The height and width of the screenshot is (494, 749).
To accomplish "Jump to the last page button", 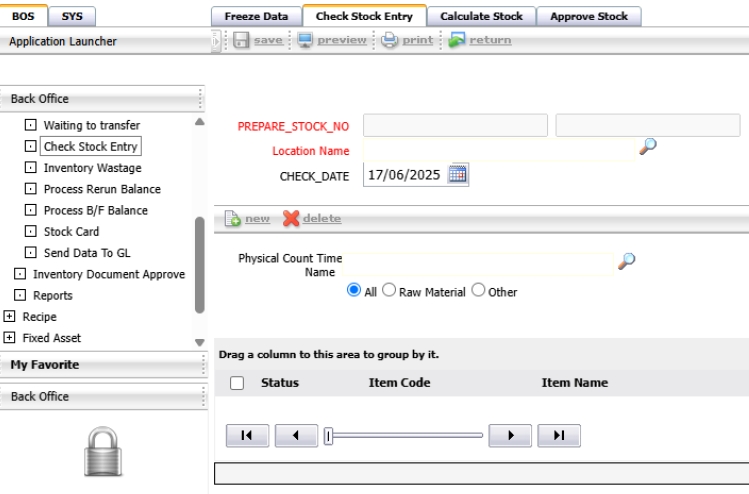I will 559,435.
